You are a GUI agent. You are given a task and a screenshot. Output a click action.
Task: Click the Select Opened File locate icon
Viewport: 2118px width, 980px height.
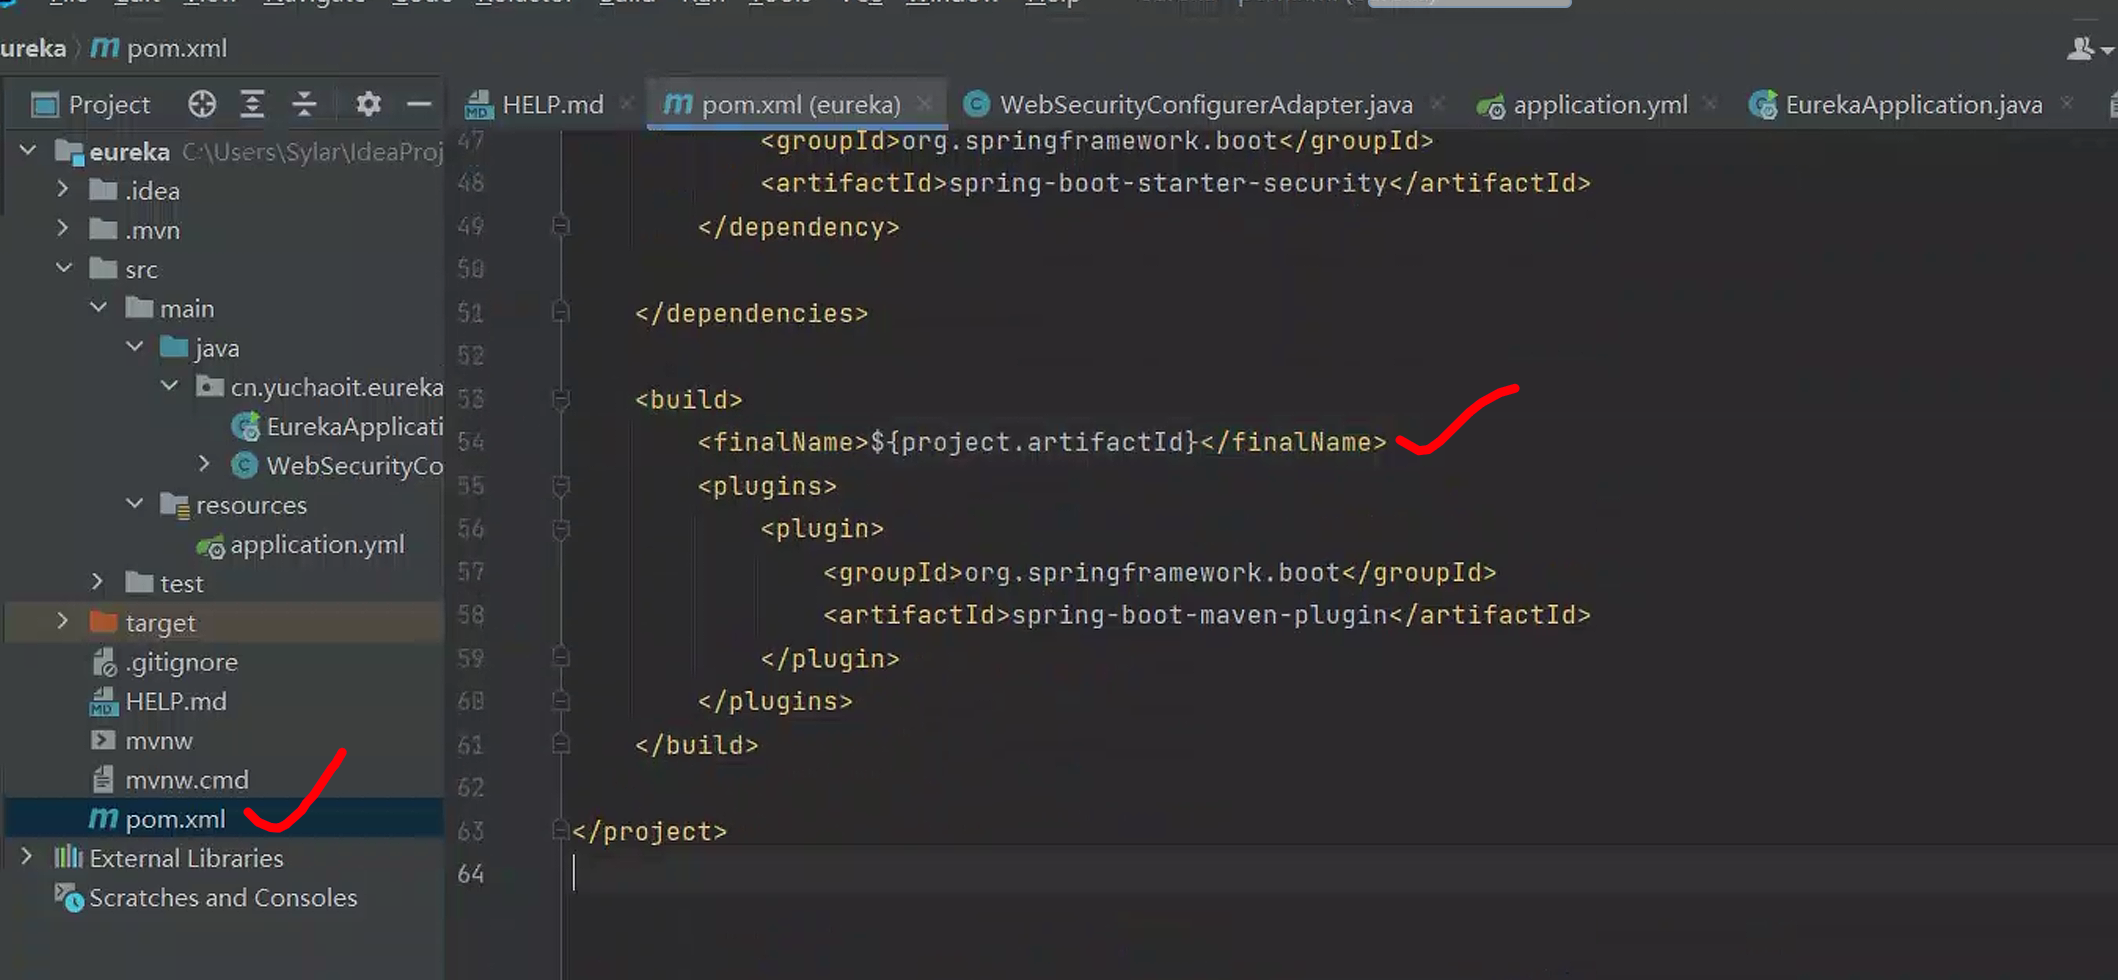202,104
